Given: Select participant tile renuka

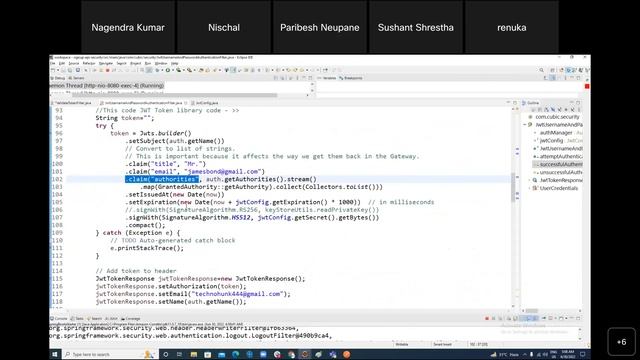Looking at the screenshot, I should coord(512,27).
